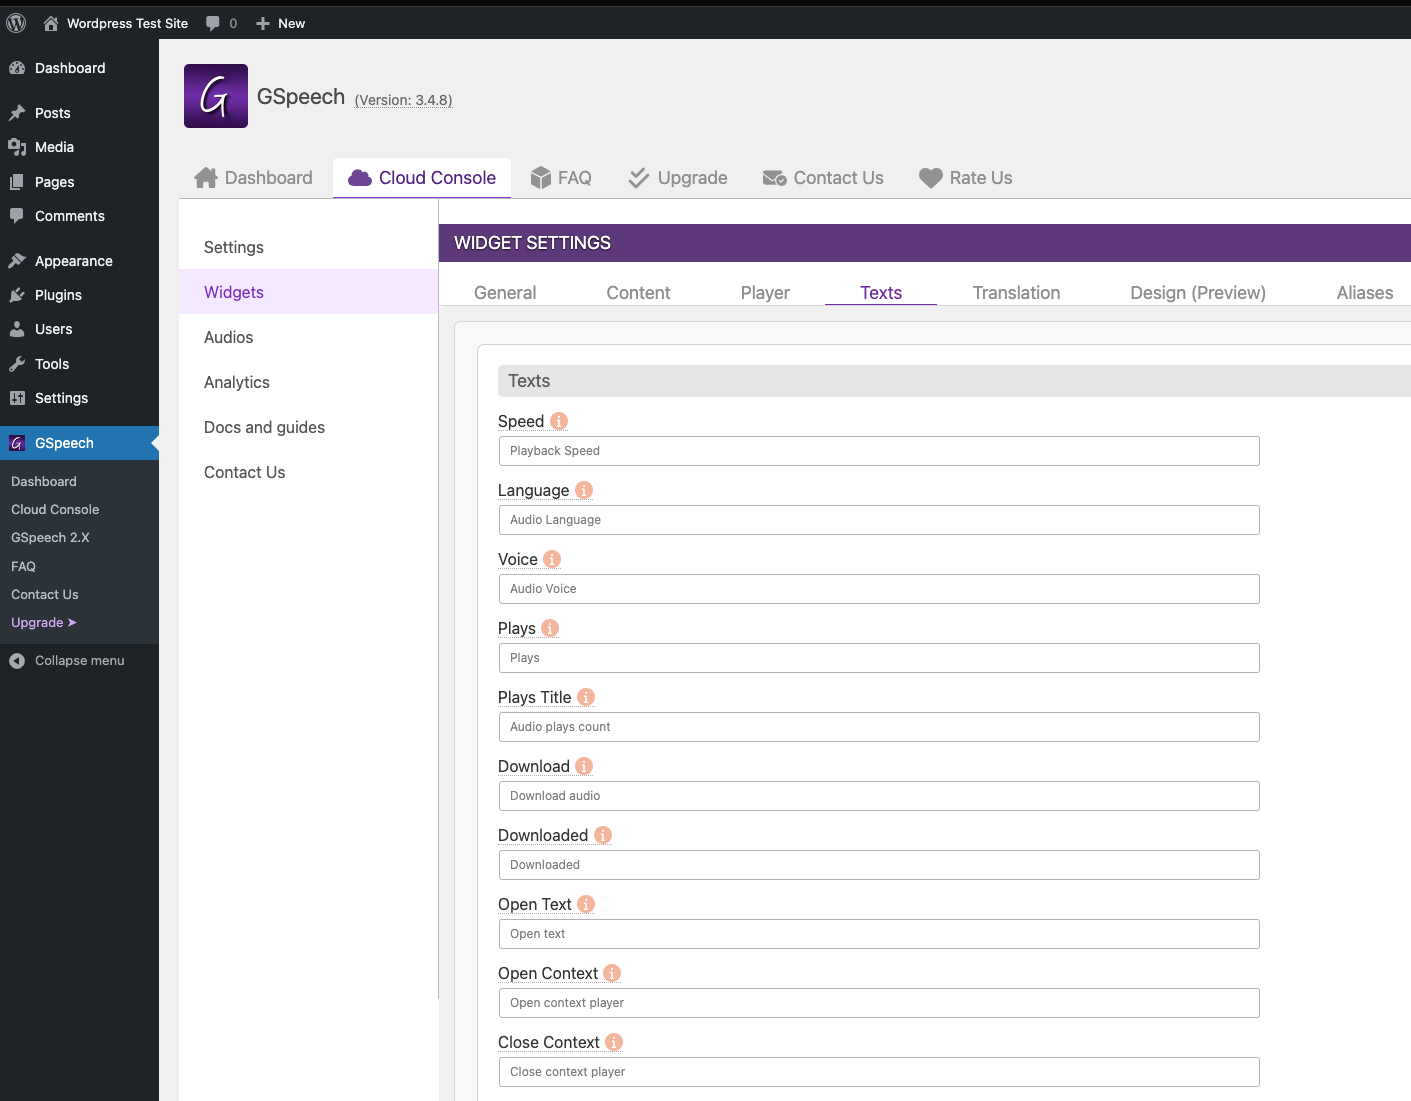
Task: Open the Upgrade tab
Action: click(x=678, y=178)
